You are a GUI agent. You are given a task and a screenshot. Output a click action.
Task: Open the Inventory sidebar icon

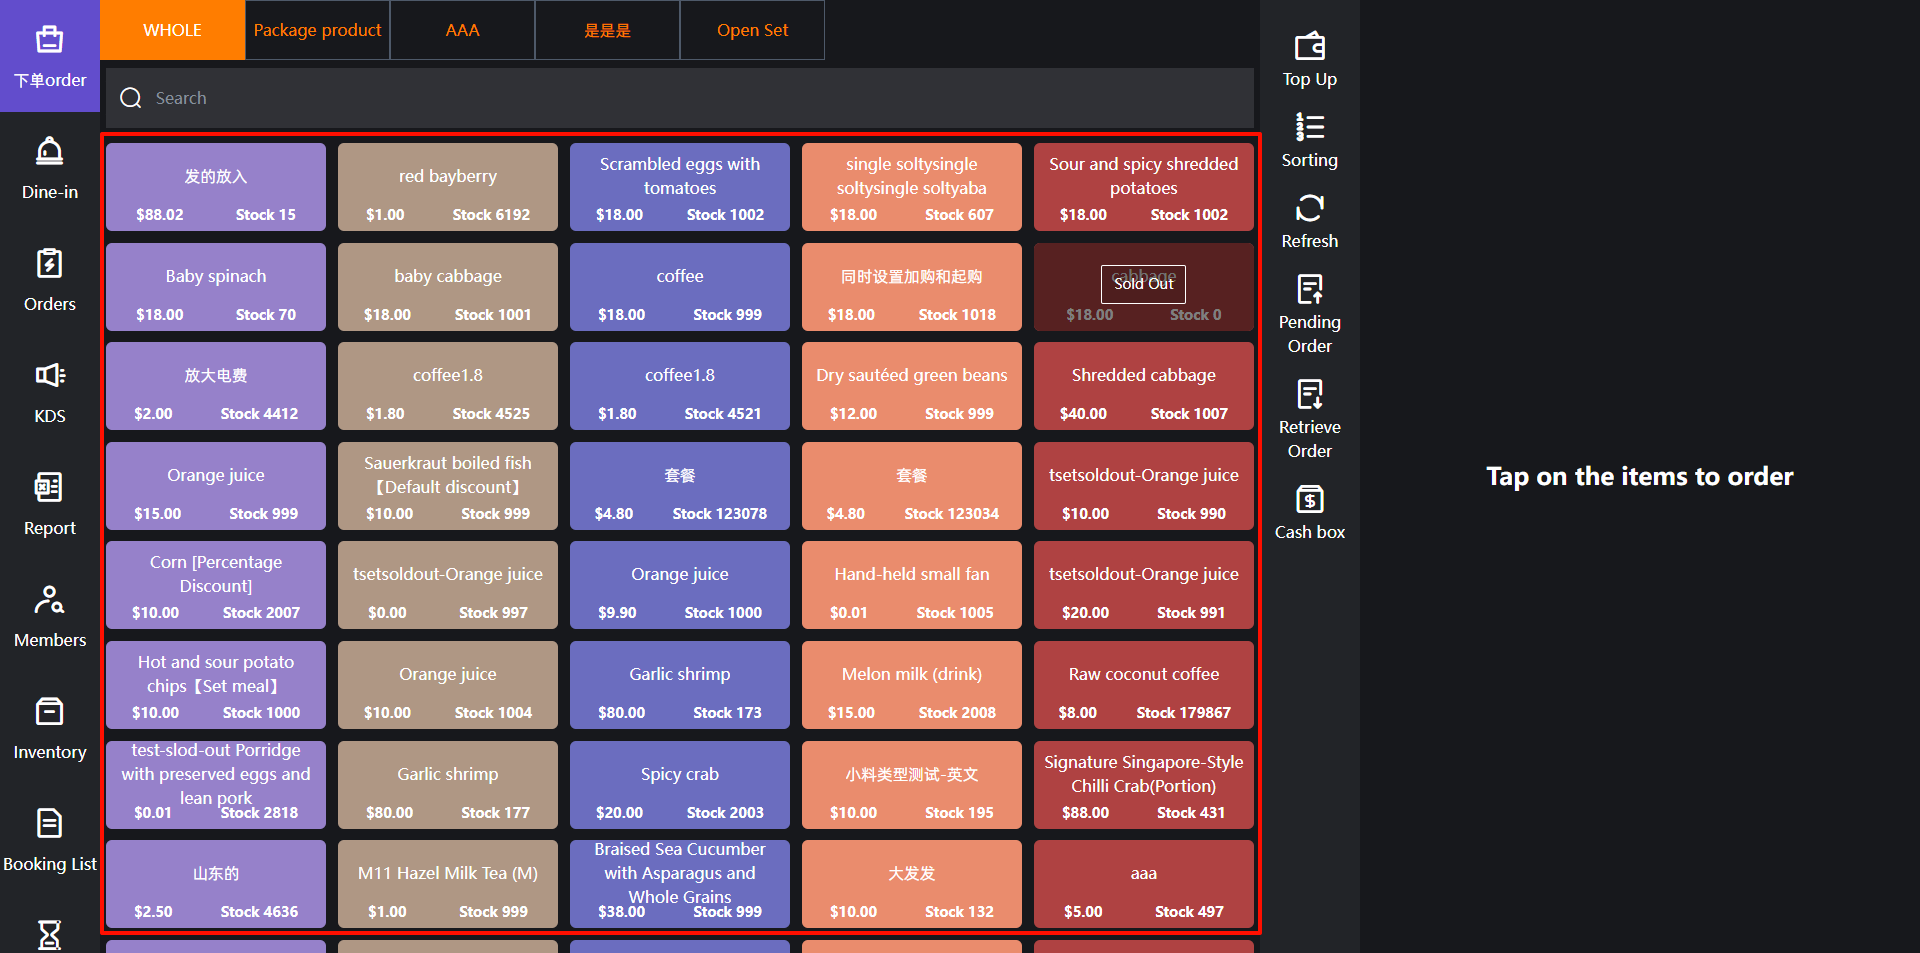pos(49,713)
